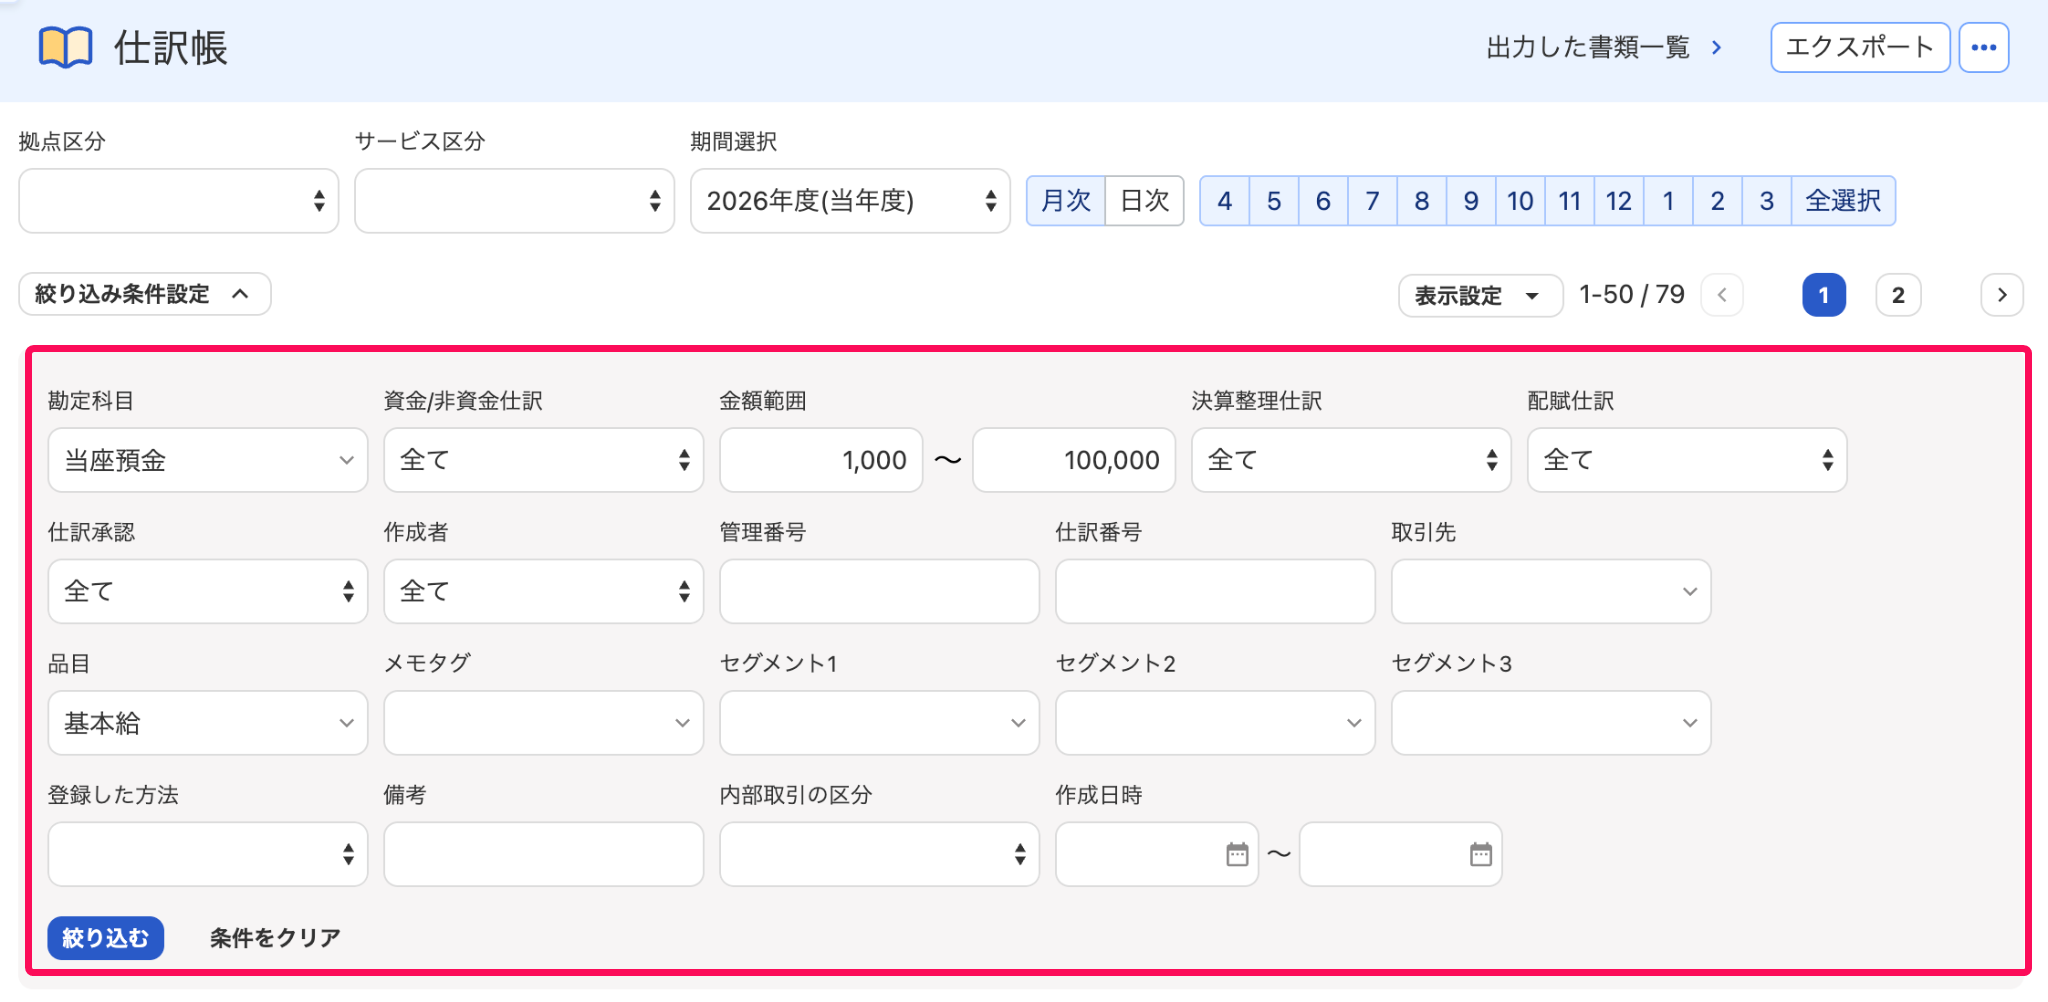Open 資金/非資金仕訳 dropdown

[x=544, y=460]
